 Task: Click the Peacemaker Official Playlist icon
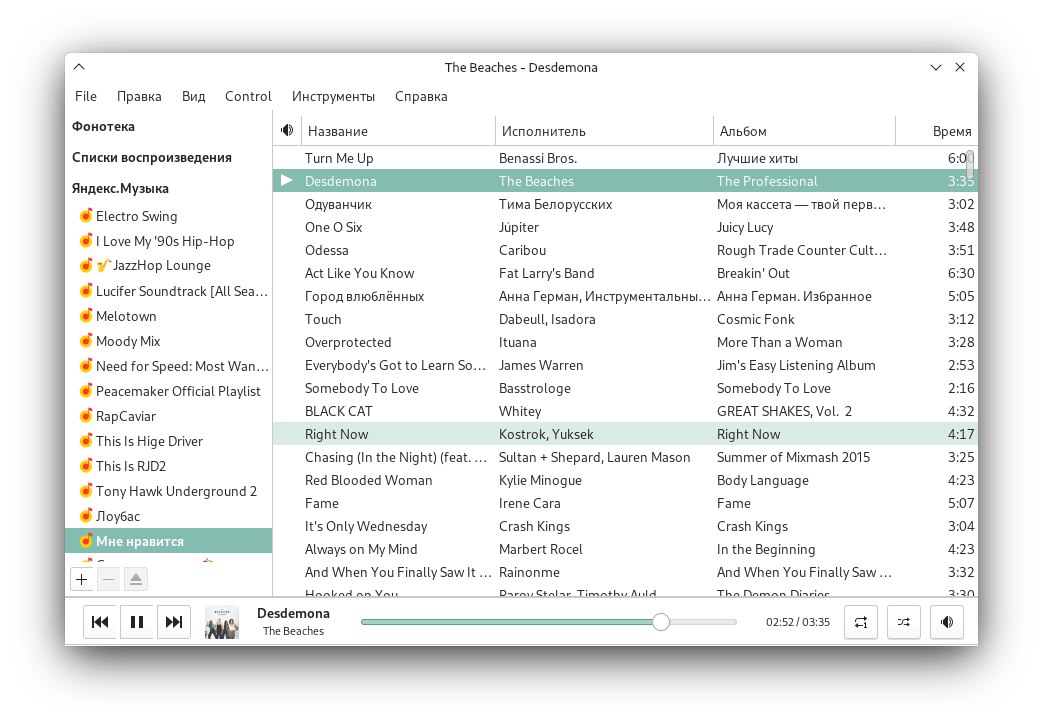point(86,390)
